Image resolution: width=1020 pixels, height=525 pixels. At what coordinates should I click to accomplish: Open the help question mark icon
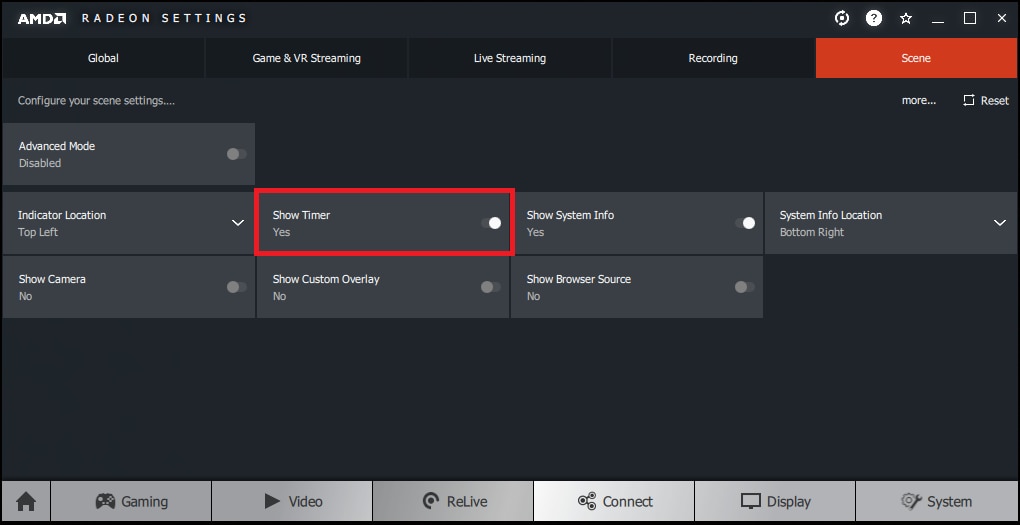(x=874, y=18)
